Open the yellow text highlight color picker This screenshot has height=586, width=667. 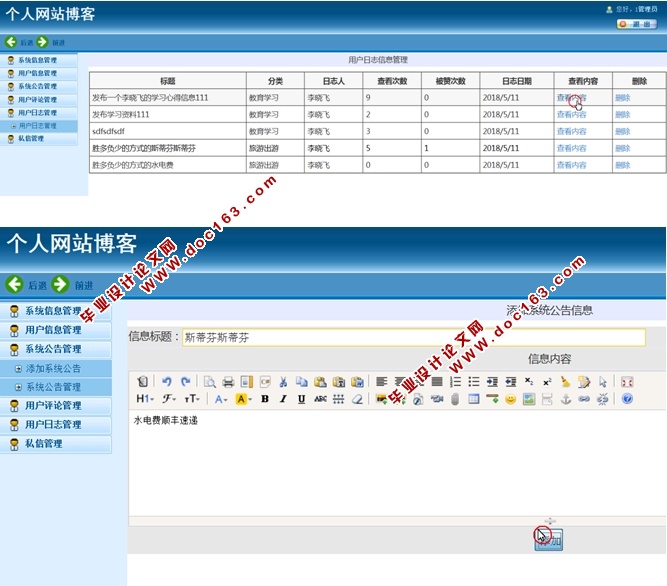(x=243, y=399)
